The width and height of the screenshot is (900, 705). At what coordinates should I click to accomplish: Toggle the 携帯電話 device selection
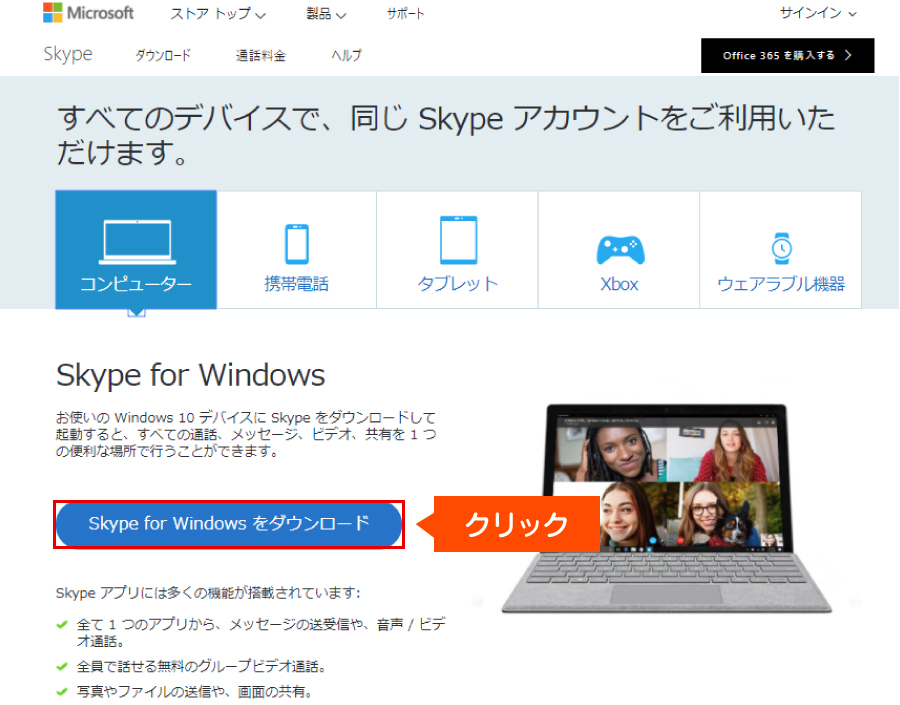[296, 250]
